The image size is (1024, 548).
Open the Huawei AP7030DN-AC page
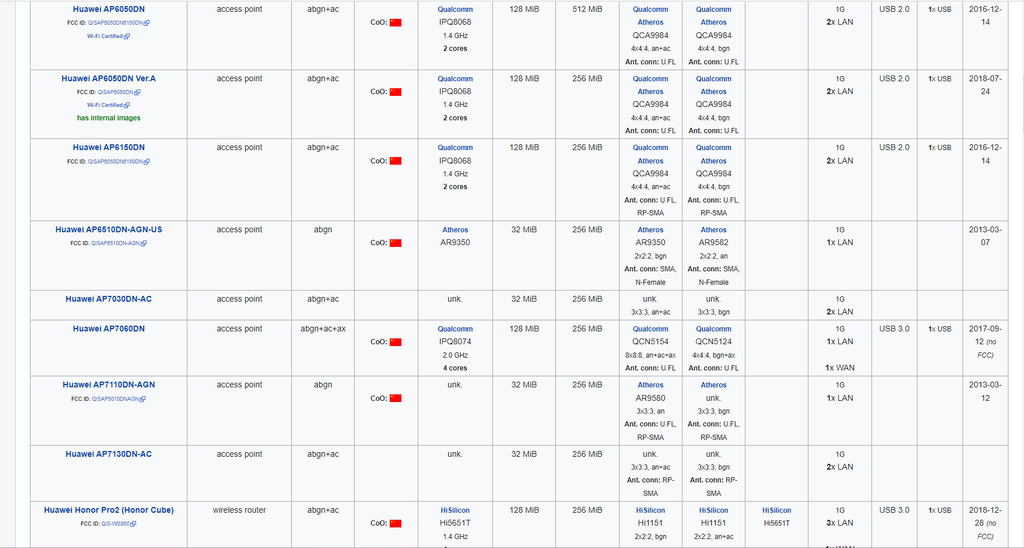[109, 299]
